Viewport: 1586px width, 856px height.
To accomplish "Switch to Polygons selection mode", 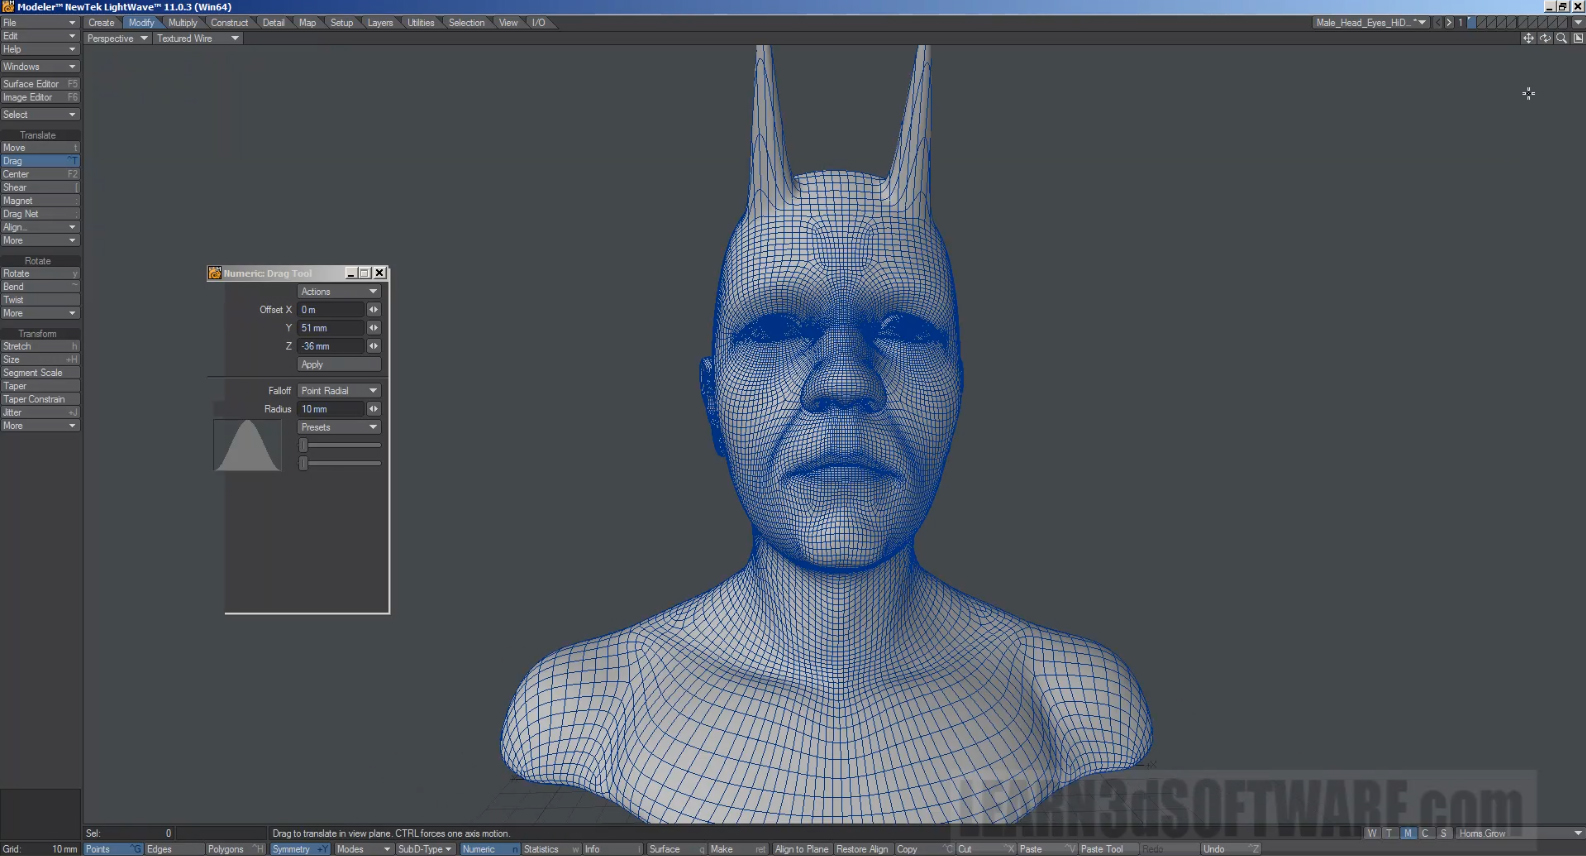I will coord(235,849).
